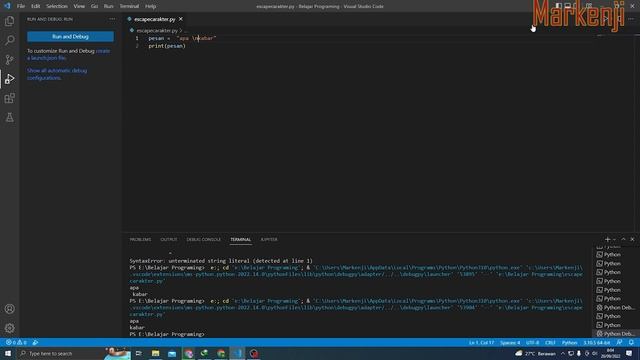Open the Explorer view in activity bar
640x360 pixels.
[9, 21]
